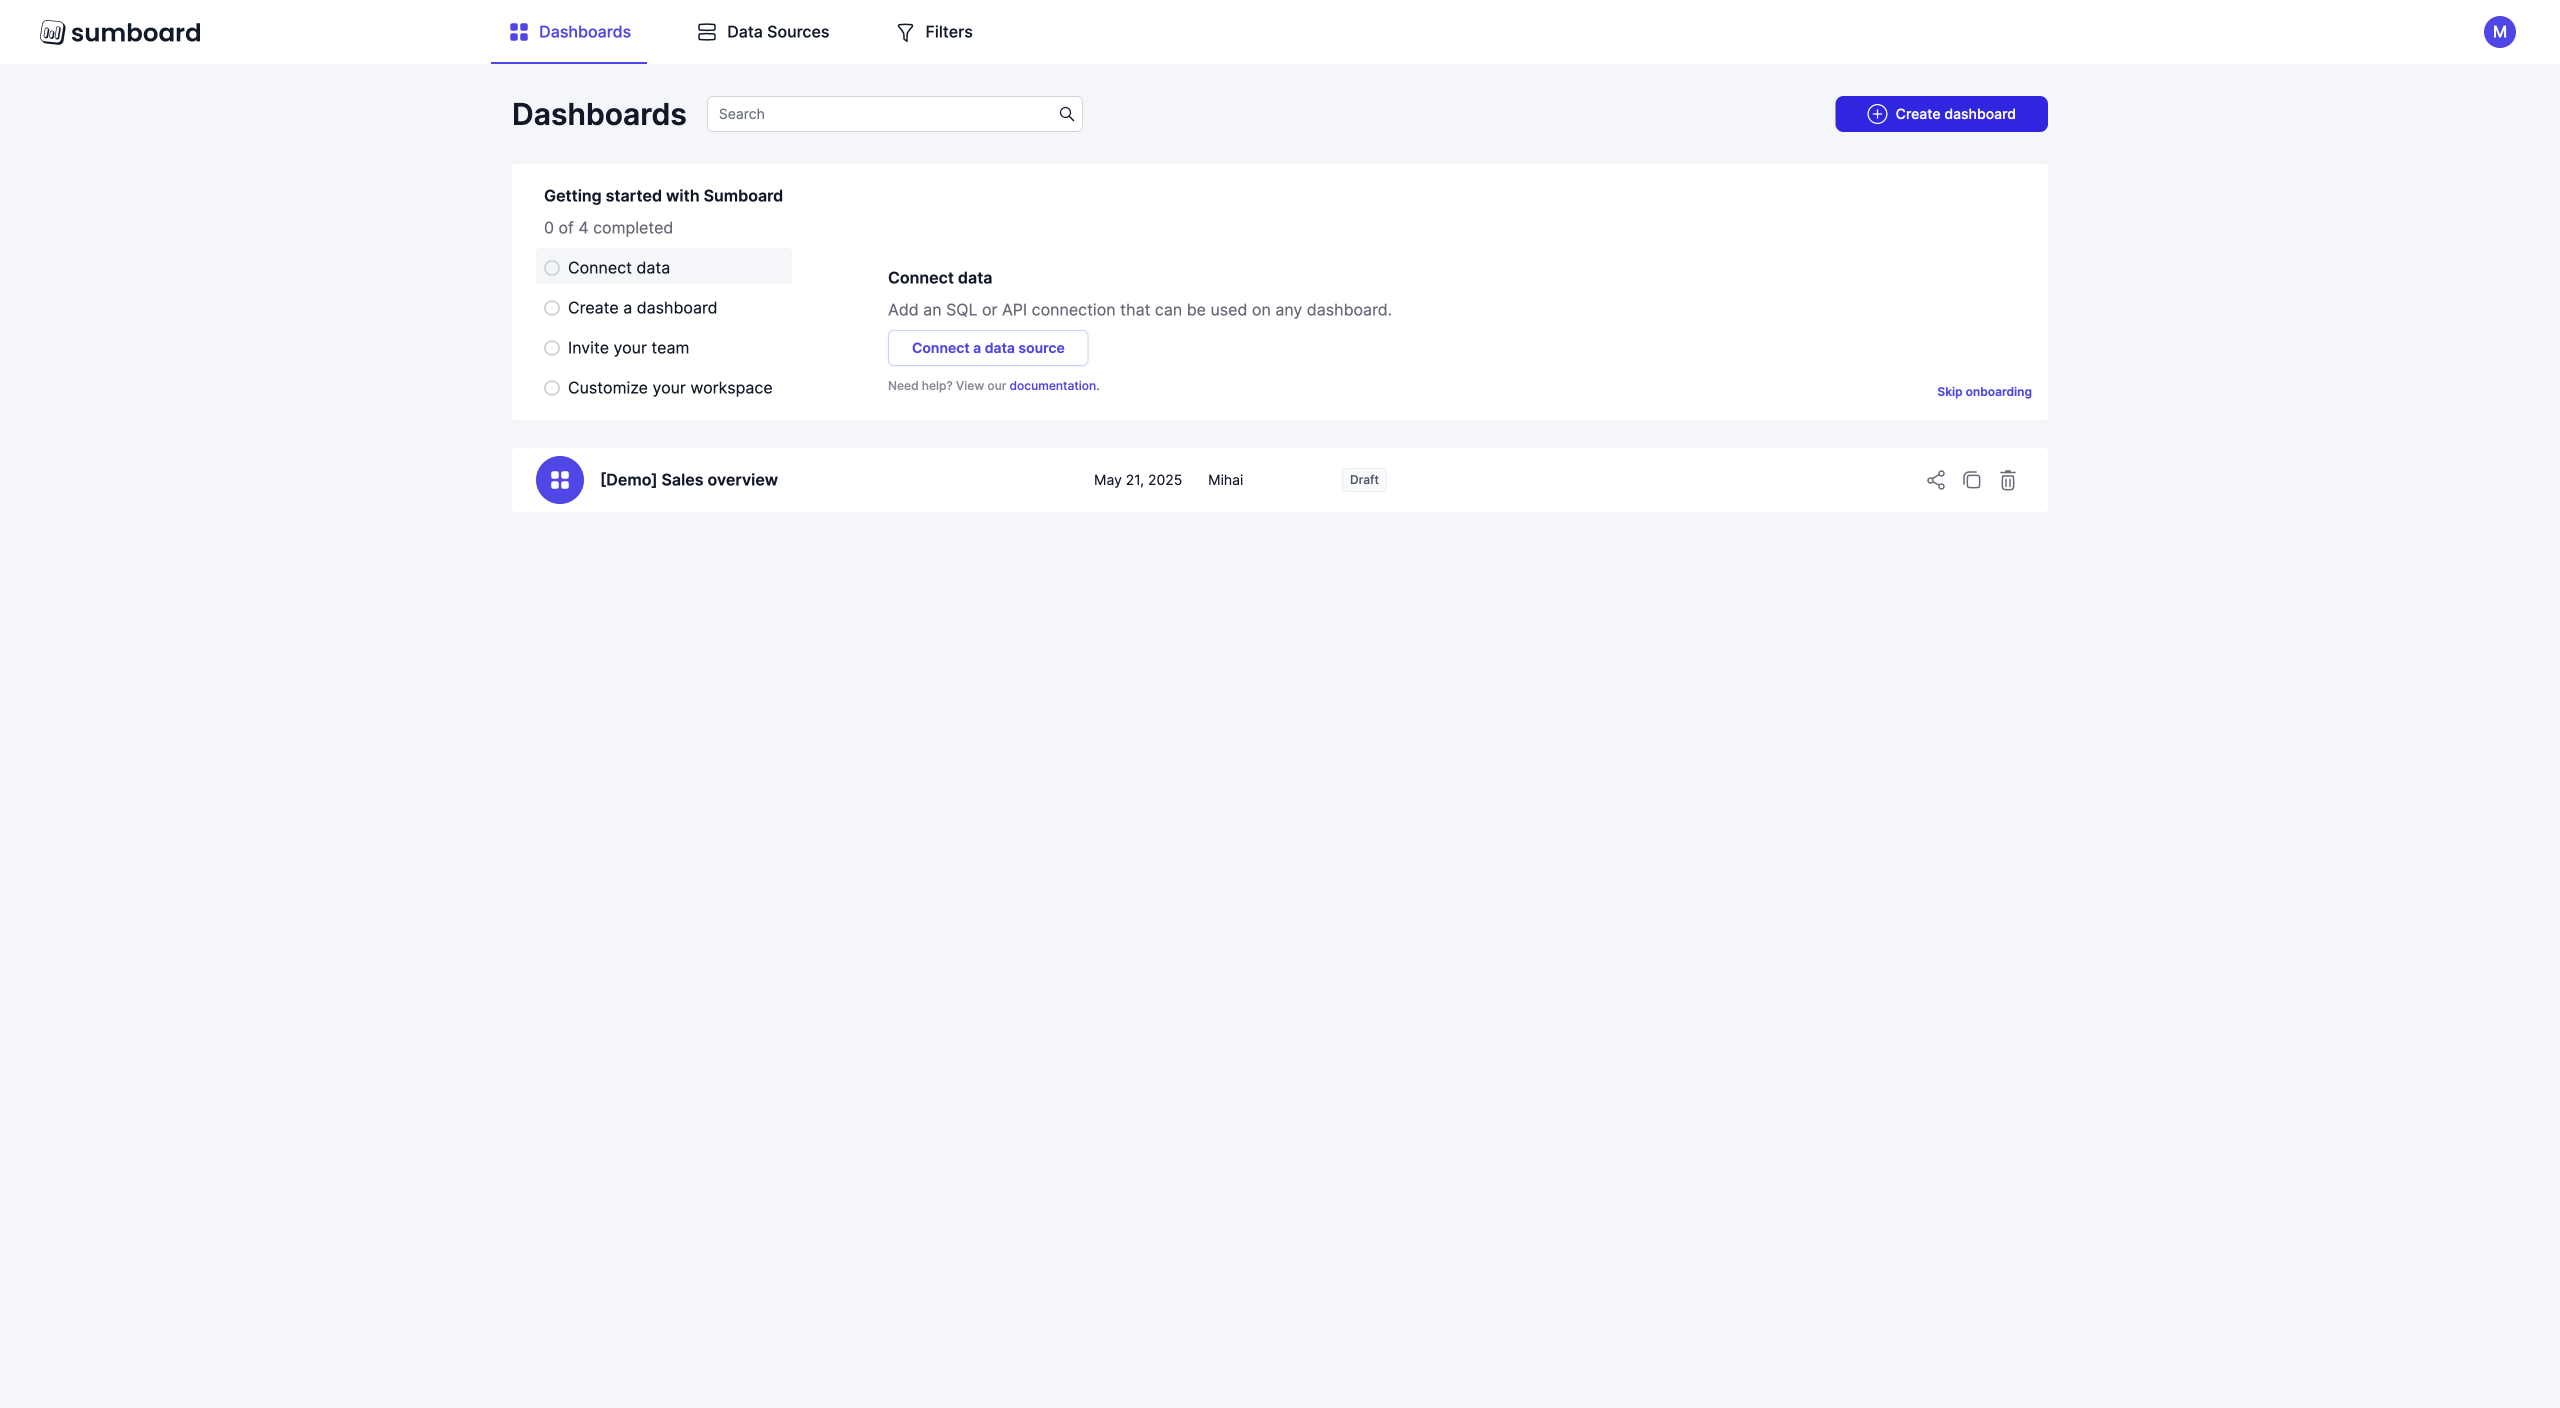
Task: Select Customize your workspace onboarding step
Action: point(669,388)
